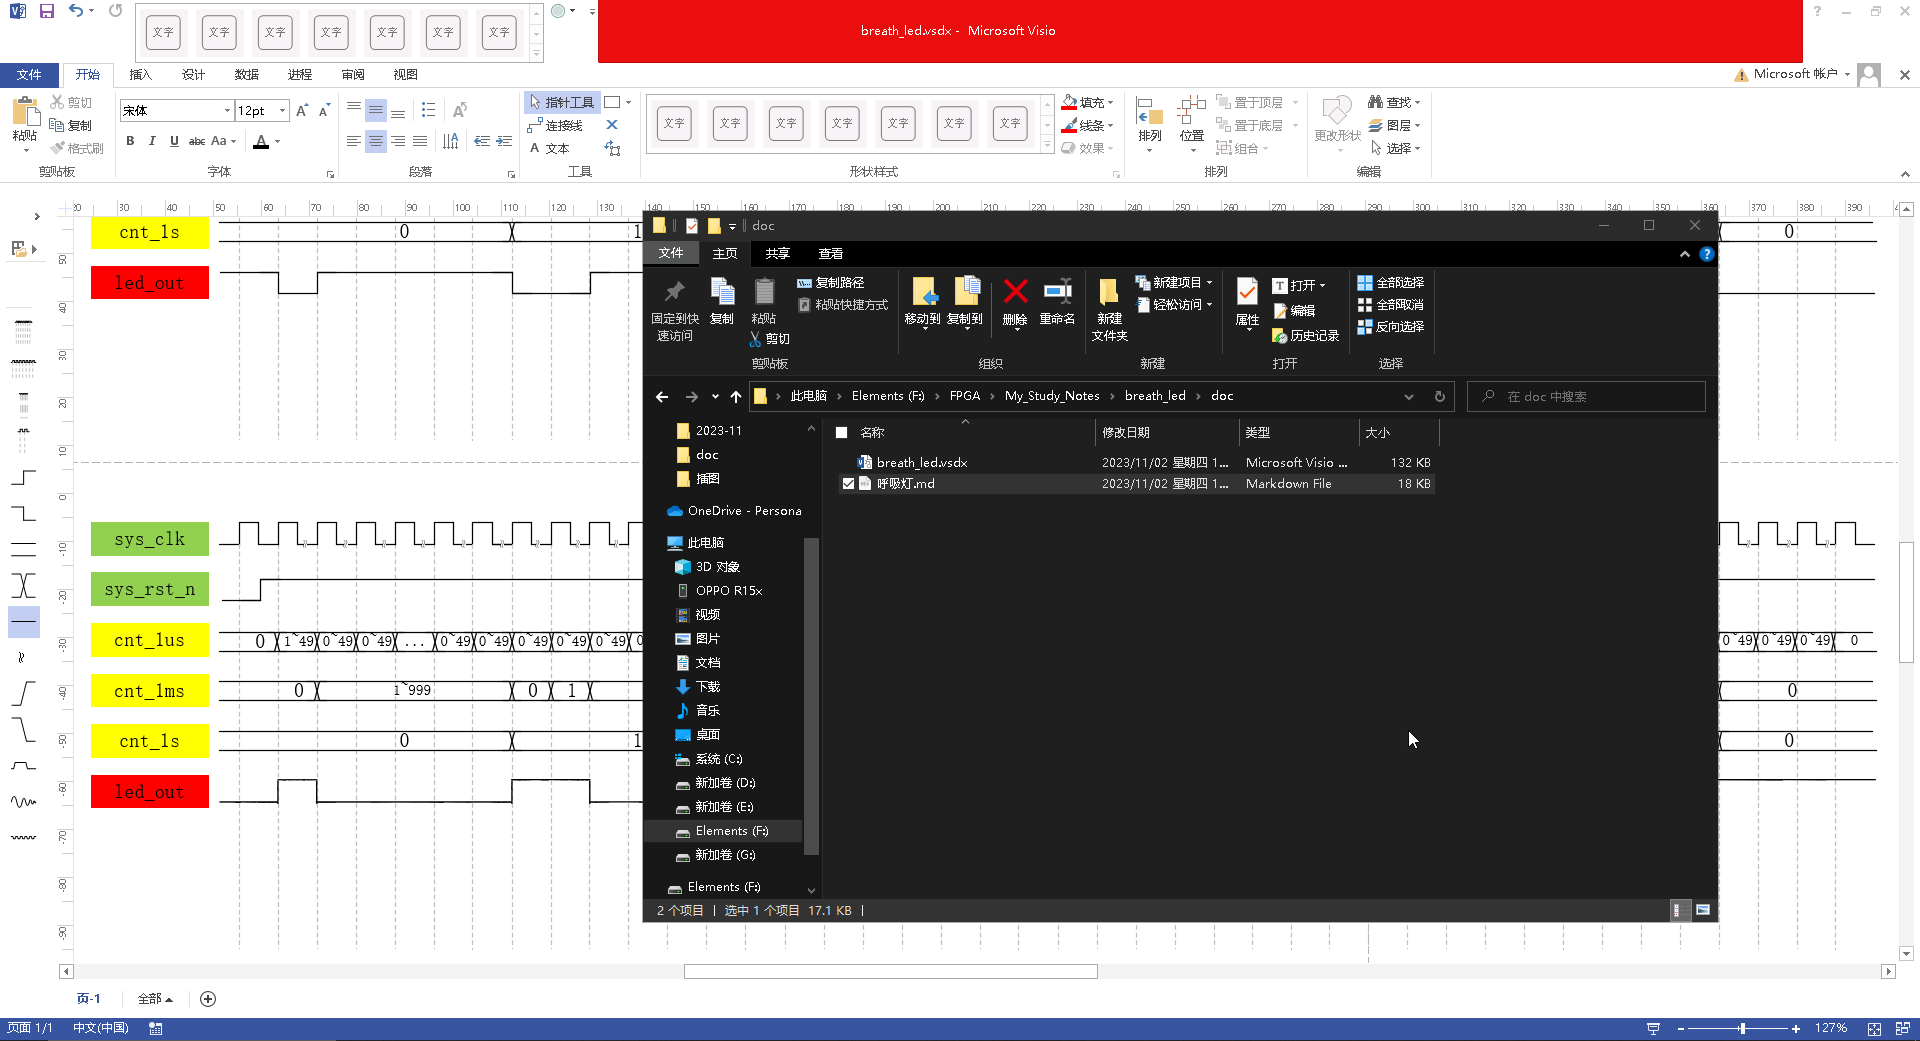Toggle Bold formatting in Visio ribbon

click(130, 141)
